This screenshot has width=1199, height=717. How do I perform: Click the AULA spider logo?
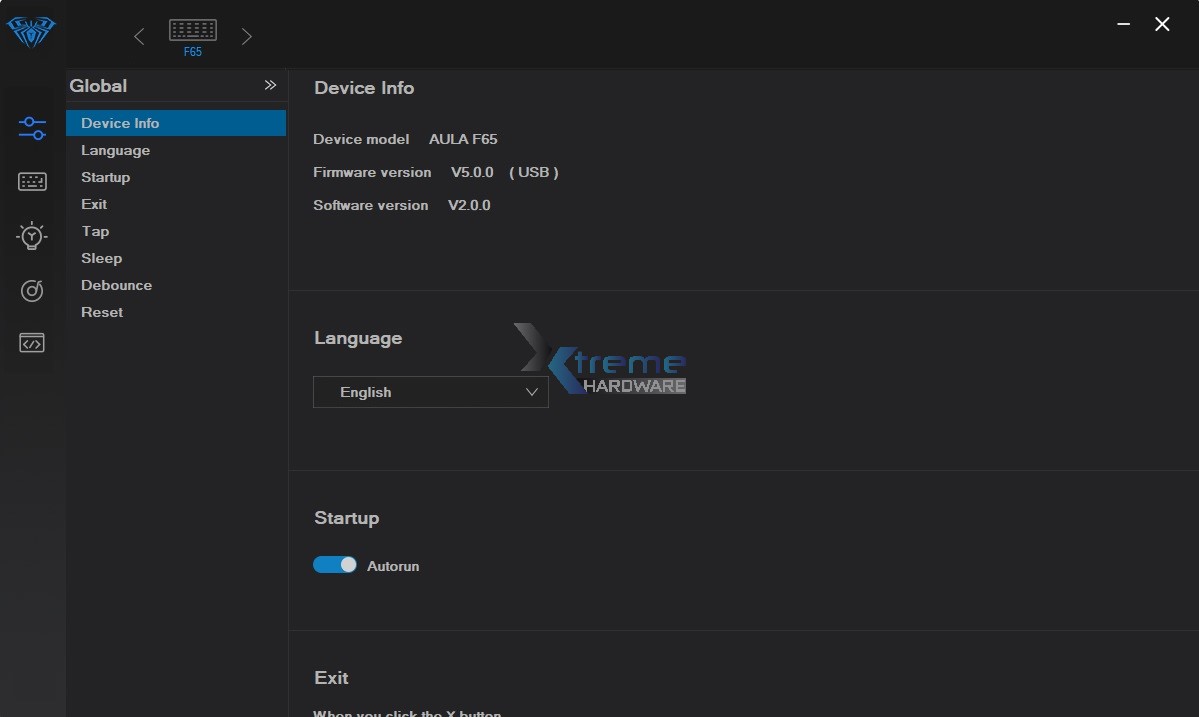coord(31,32)
